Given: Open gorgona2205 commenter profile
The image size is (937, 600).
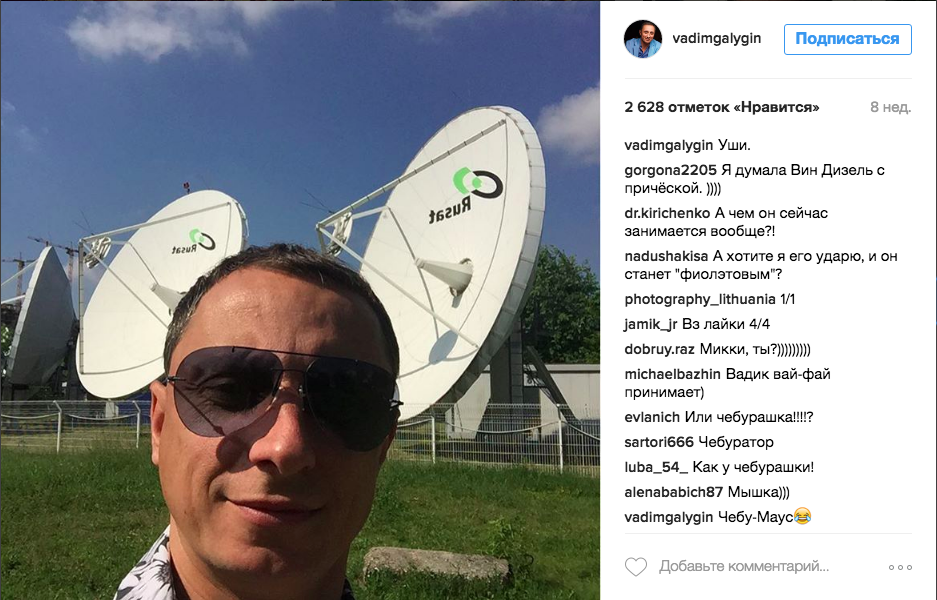Looking at the screenshot, I should click(670, 170).
